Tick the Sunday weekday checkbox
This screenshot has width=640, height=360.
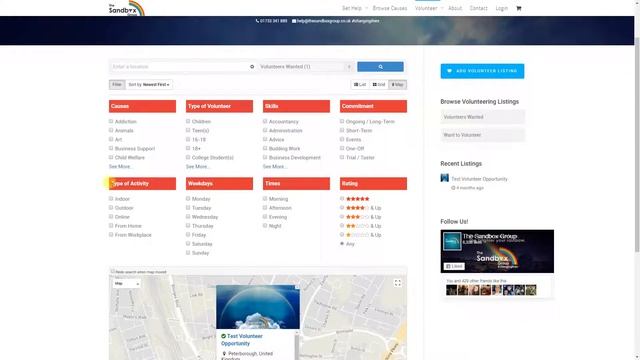(188, 253)
